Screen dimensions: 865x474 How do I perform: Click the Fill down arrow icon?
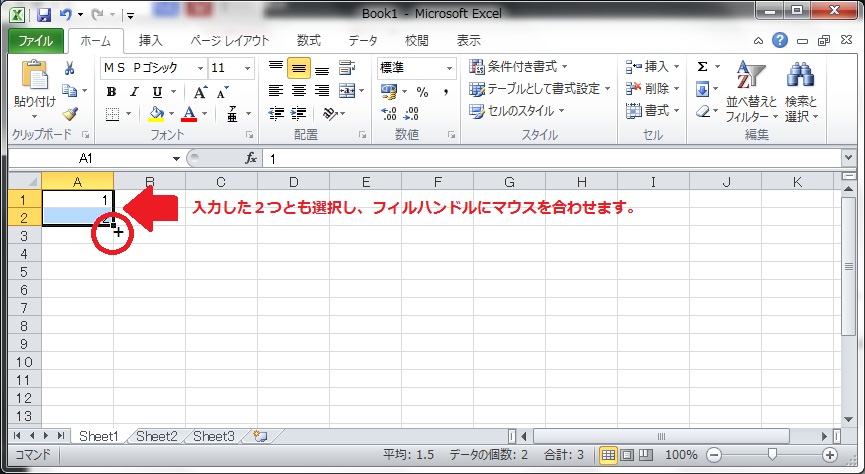pyautogui.click(x=702, y=89)
